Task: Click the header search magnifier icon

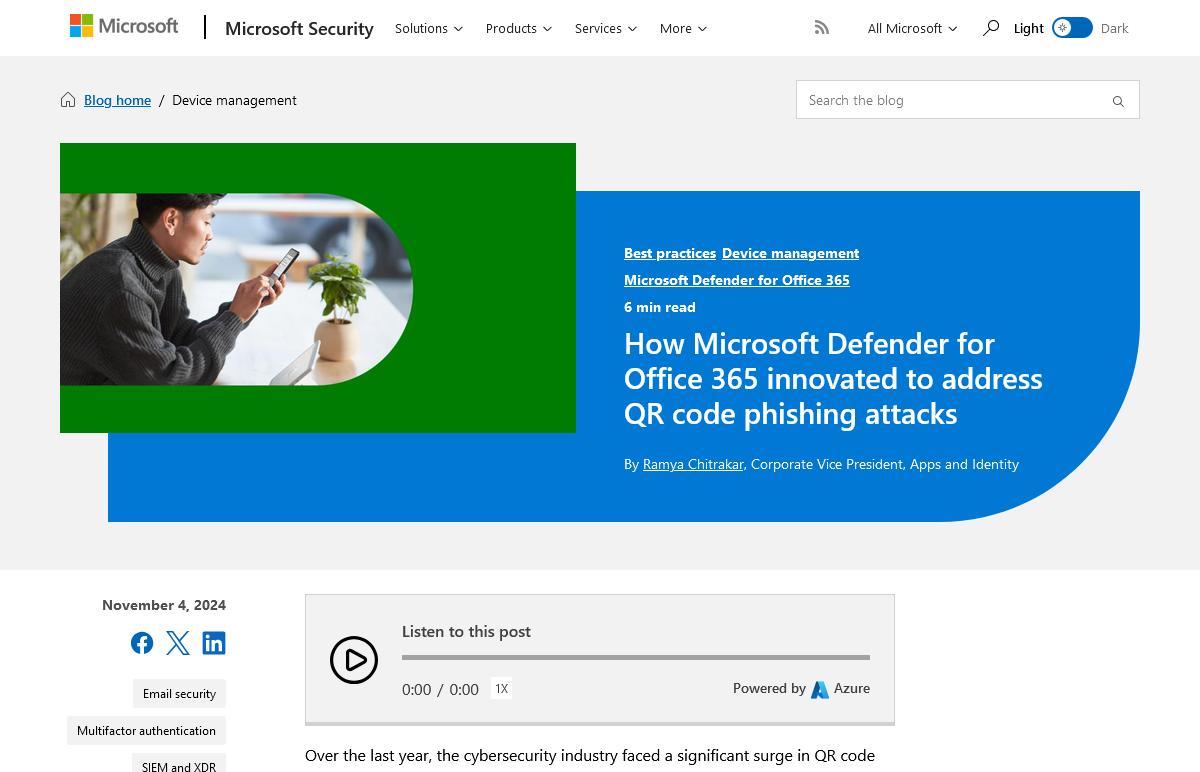Action: click(x=991, y=28)
